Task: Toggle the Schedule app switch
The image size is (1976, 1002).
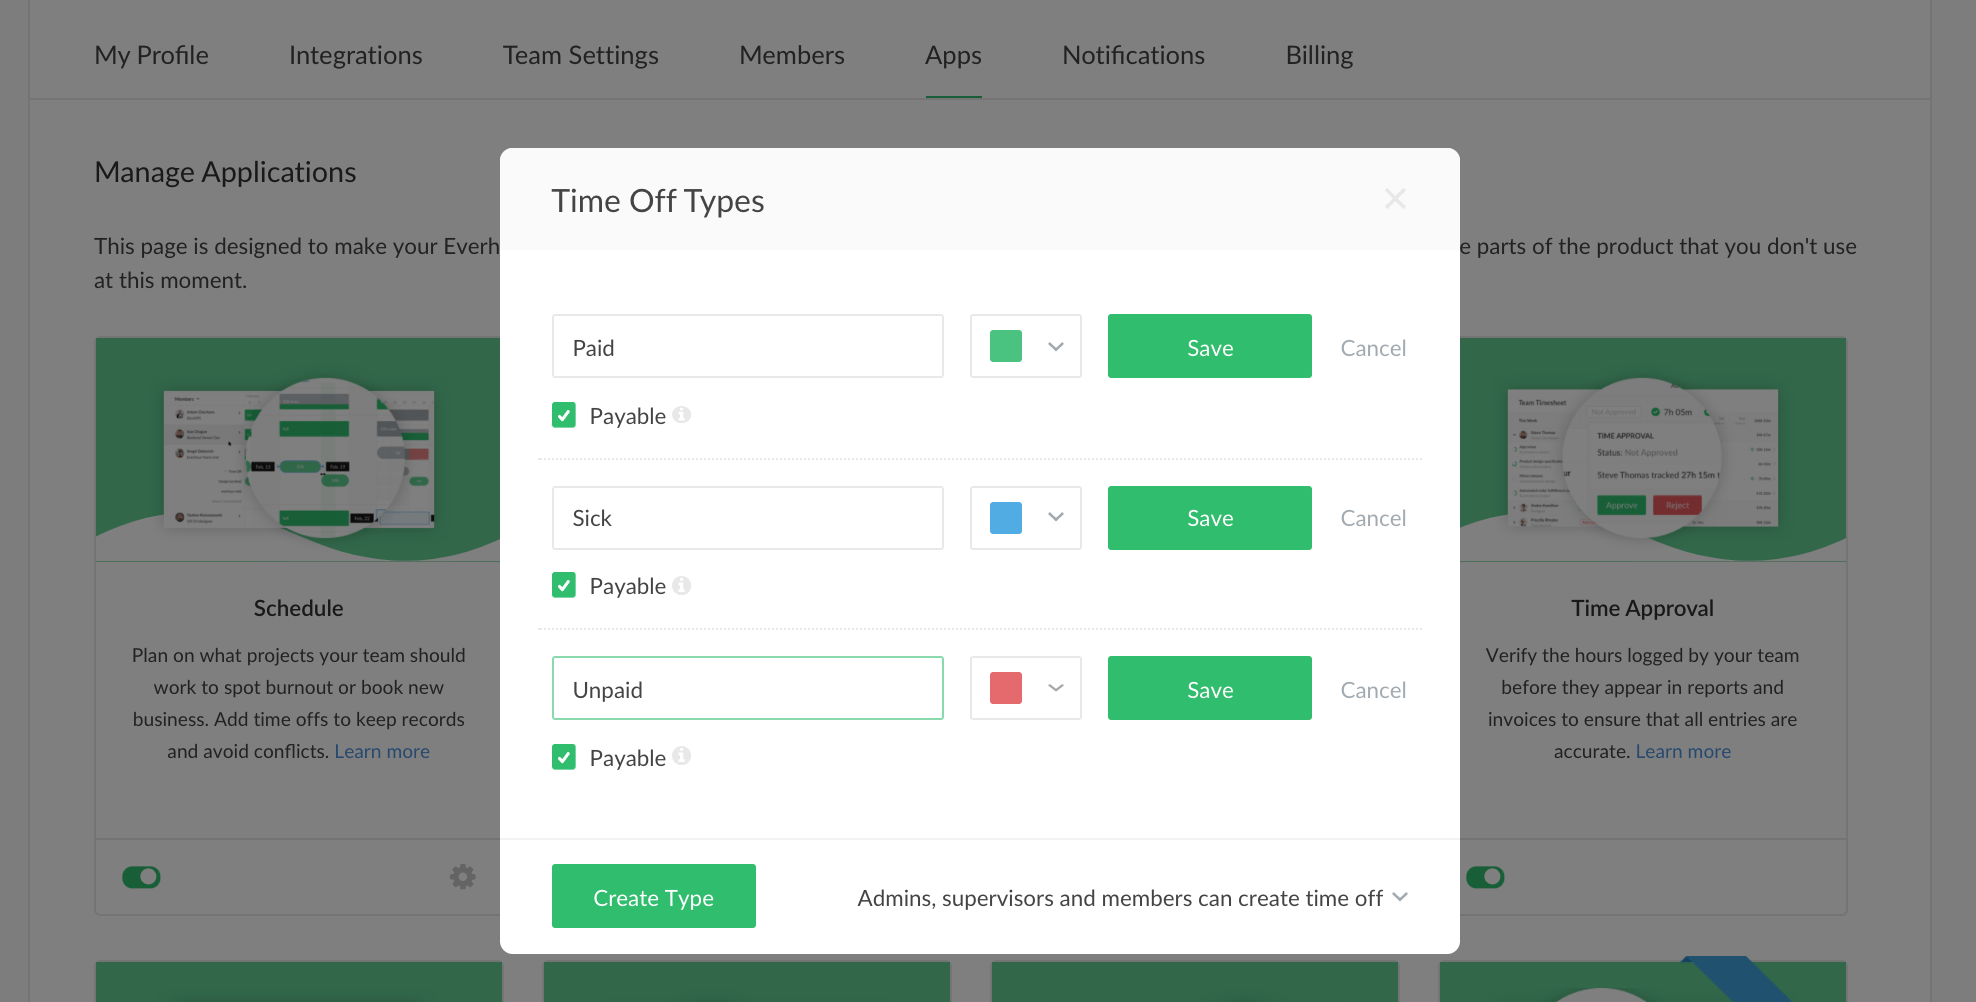Action: click(x=141, y=877)
